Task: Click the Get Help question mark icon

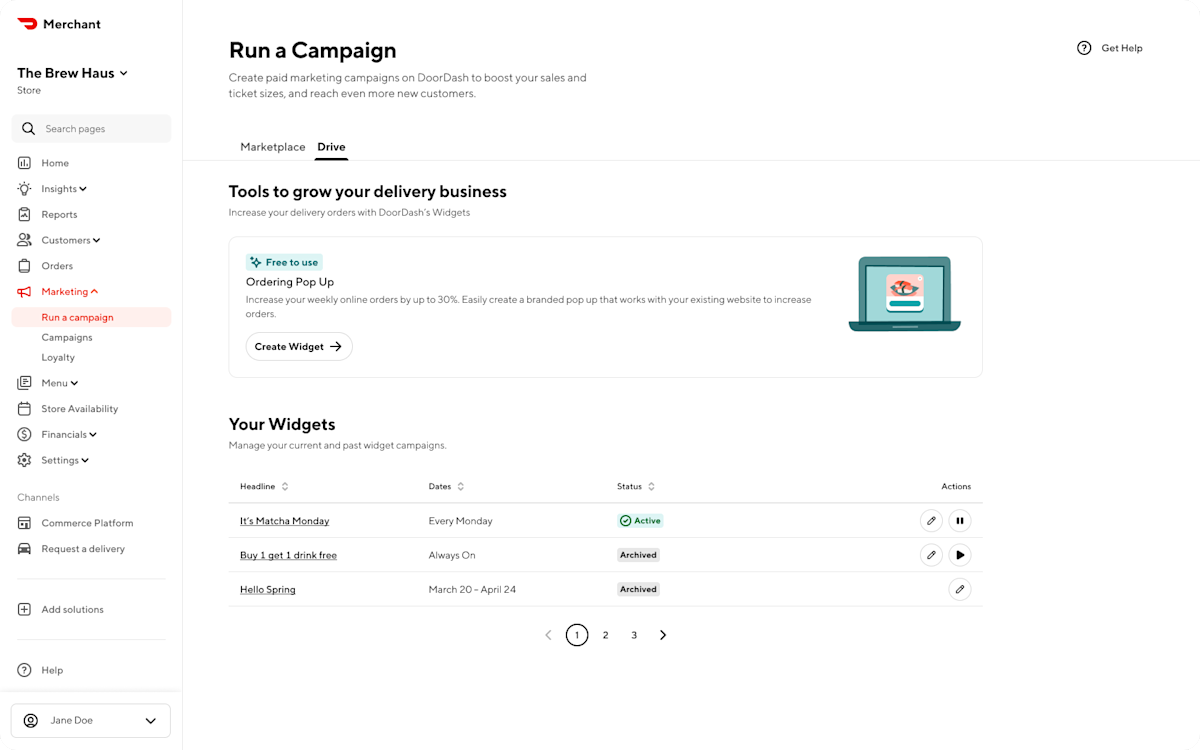Action: (1084, 48)
